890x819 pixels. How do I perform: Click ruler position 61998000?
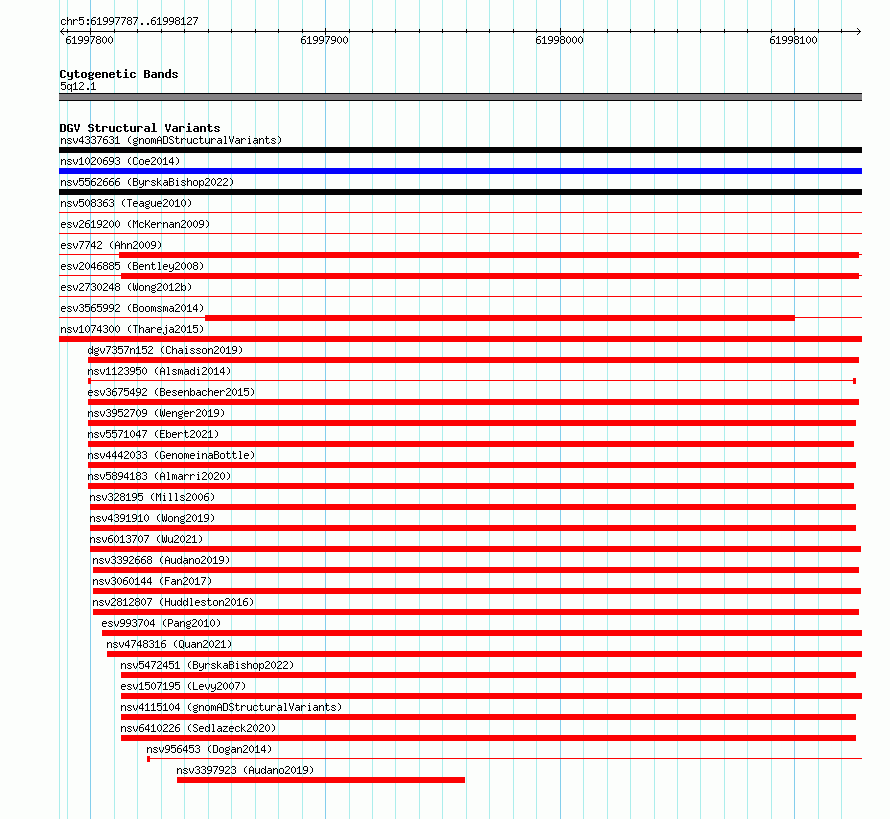pos(559,40)
